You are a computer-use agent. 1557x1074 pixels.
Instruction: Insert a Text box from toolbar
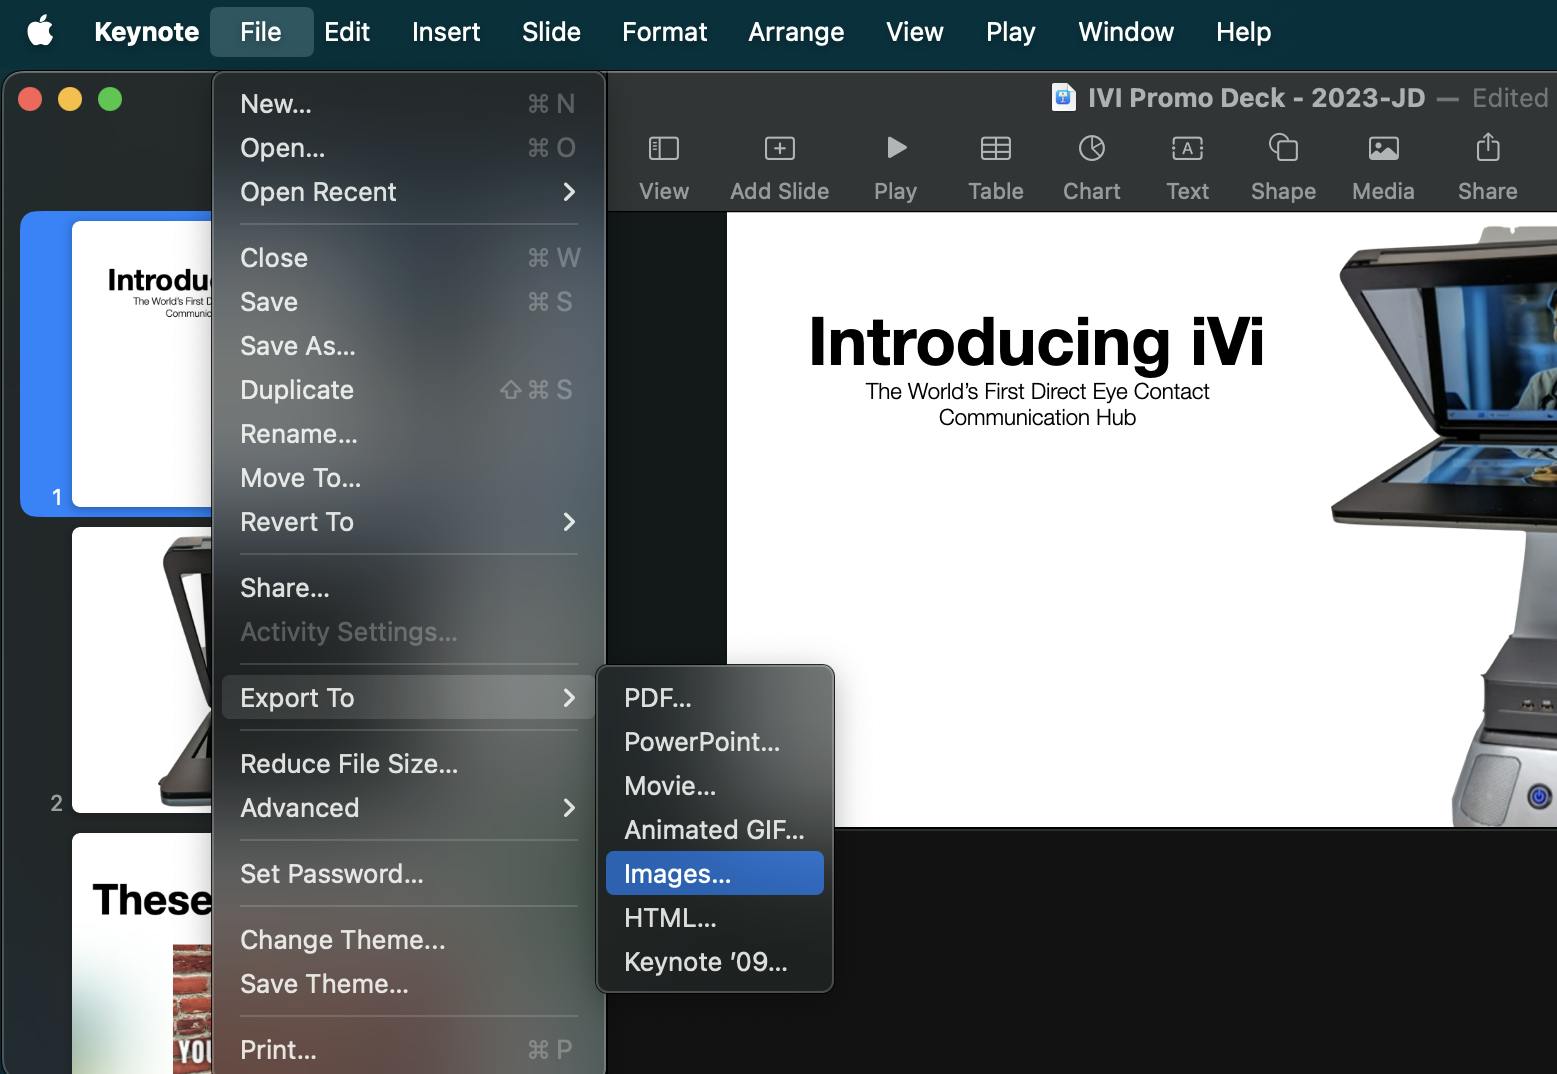tap(1187, 168)
